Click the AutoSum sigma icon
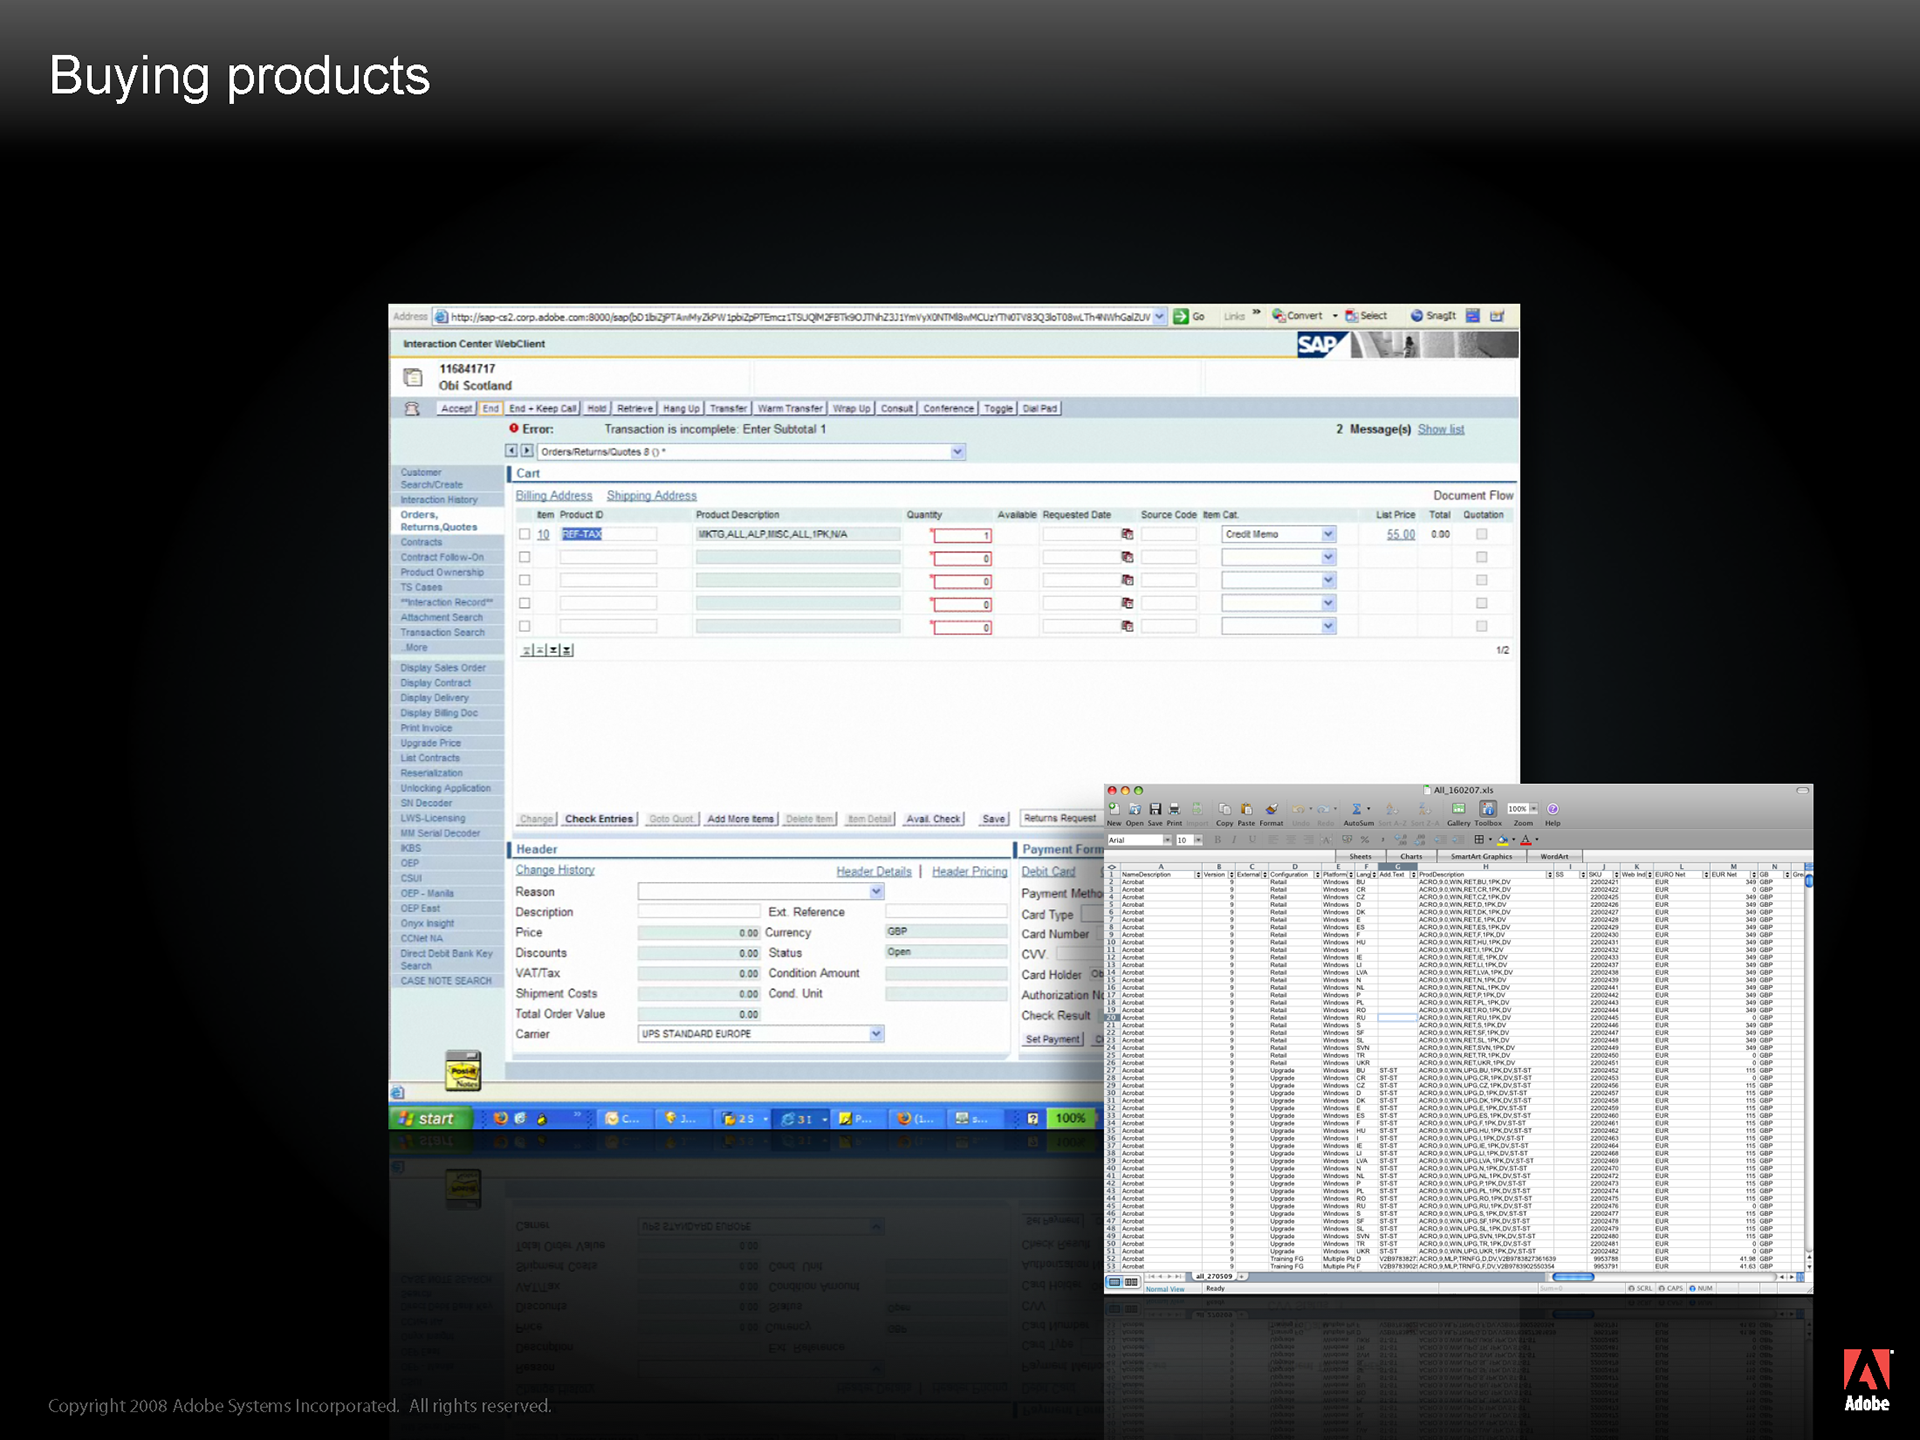This screenshot has height=1440, width=1920. click(1356, 809)
